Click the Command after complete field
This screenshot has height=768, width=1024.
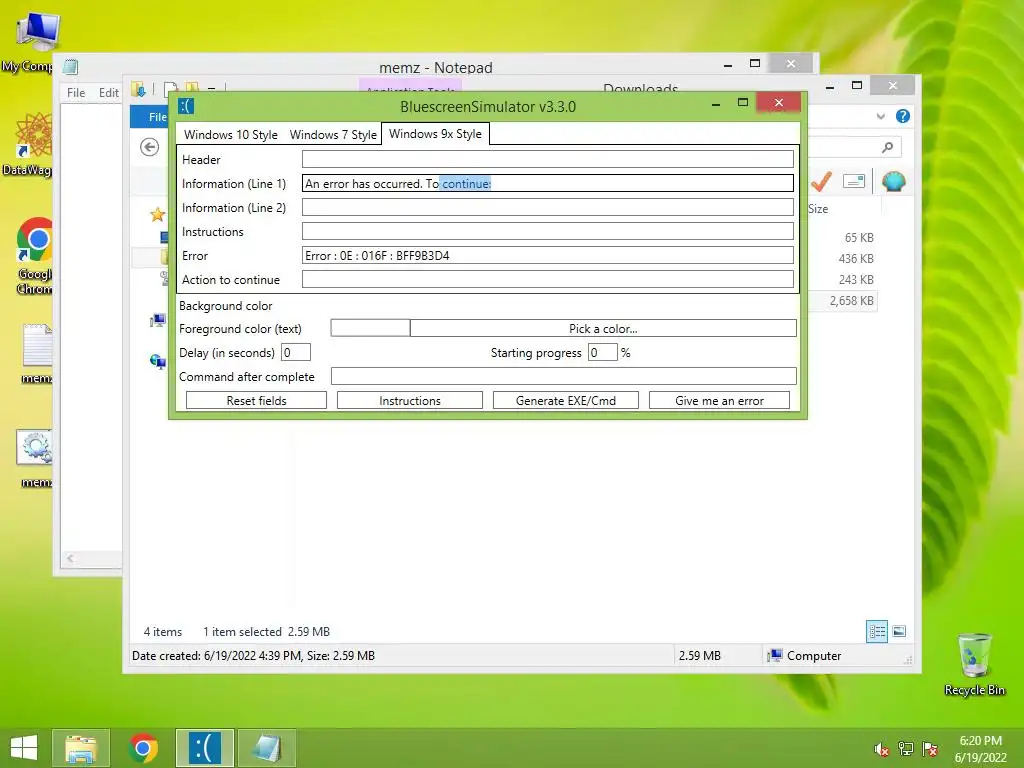(564, 376)
